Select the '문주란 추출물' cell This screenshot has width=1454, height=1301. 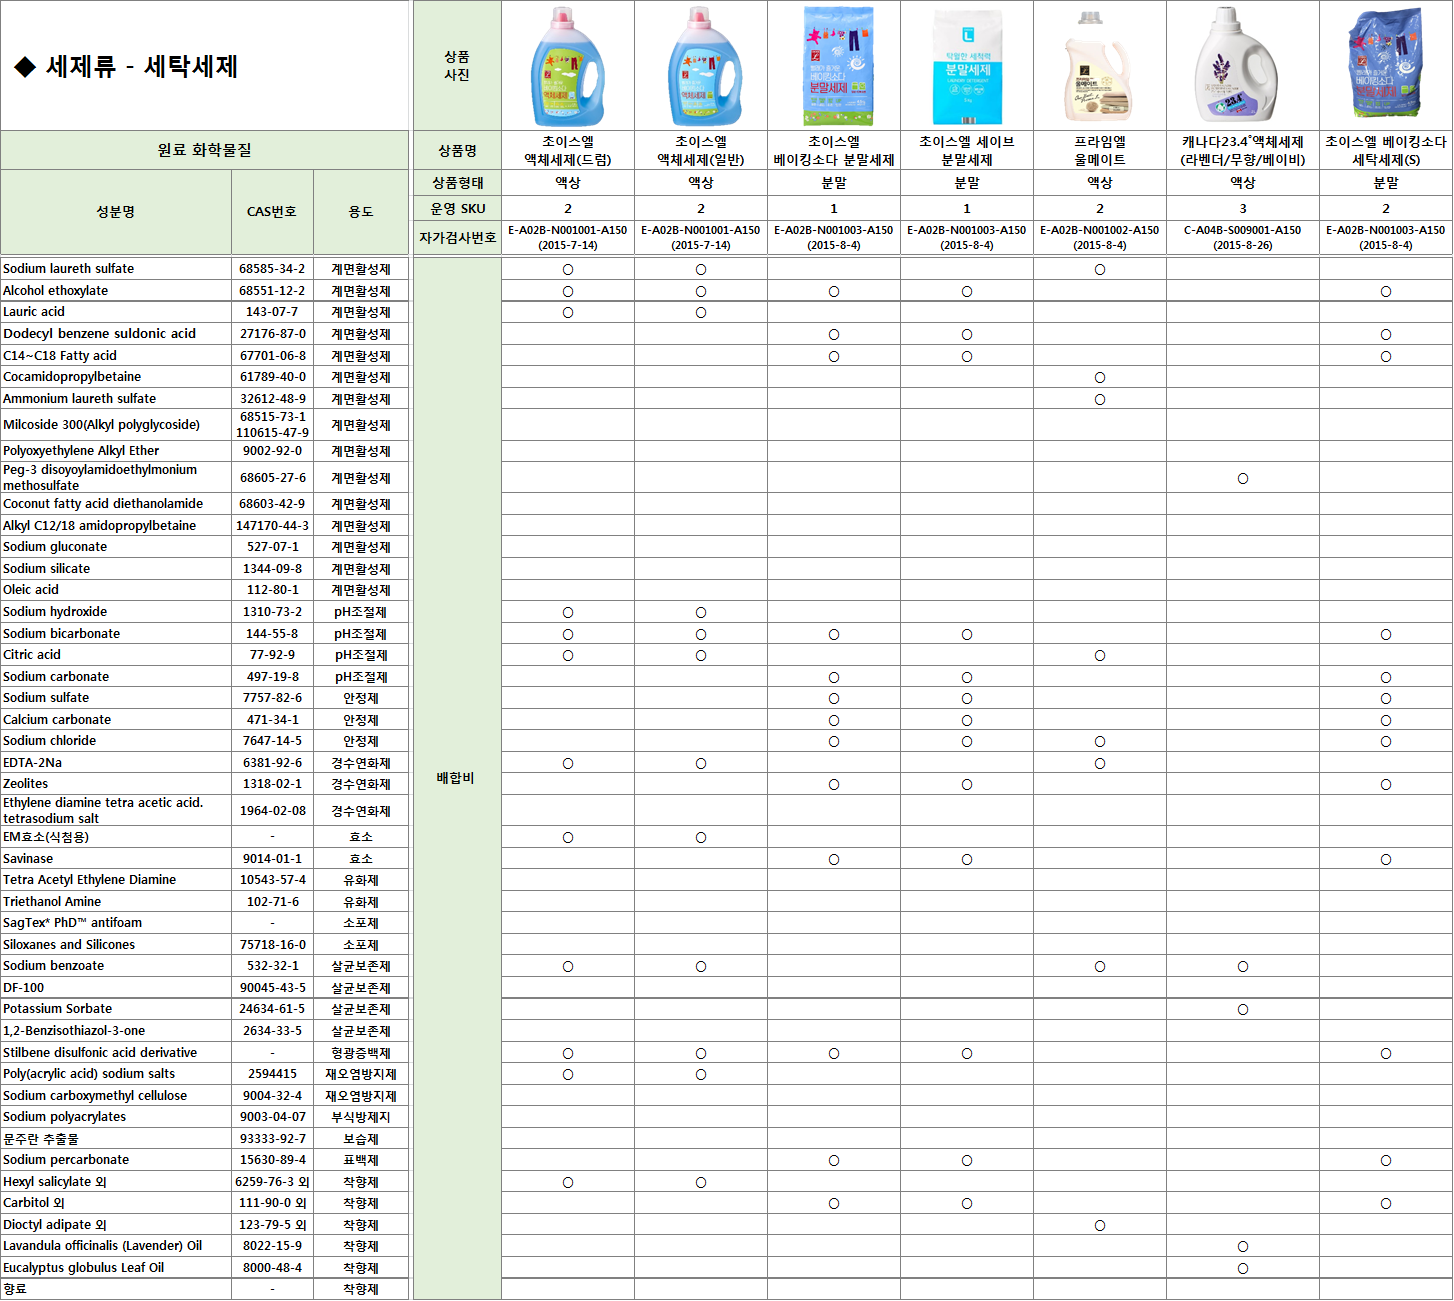(x=116, y=1139)
